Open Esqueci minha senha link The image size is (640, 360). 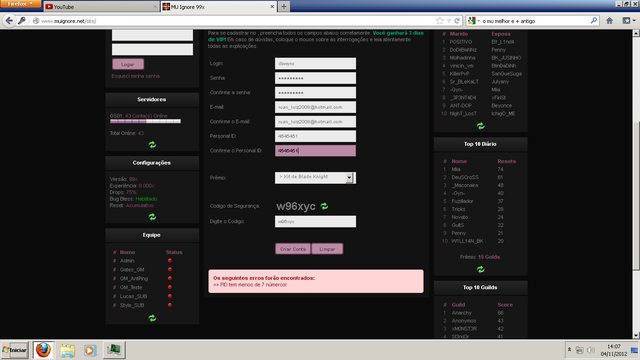coord(136,76)
